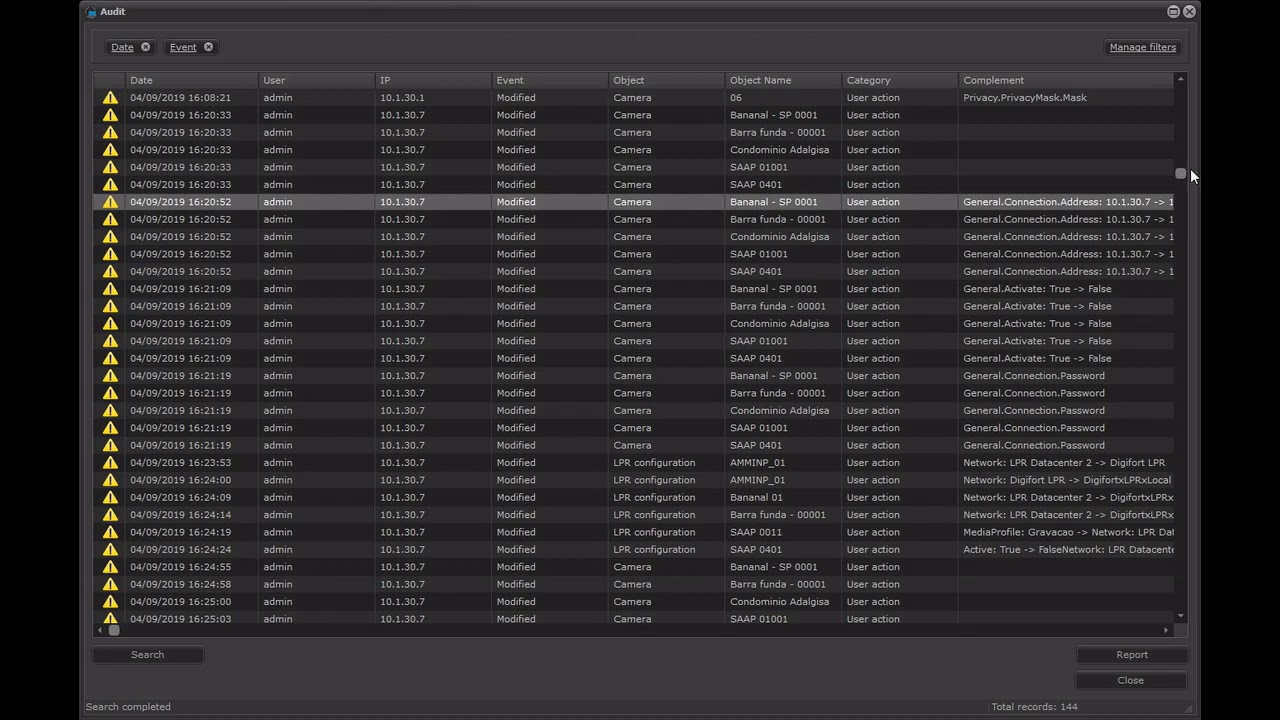Click the Audit window app icon in title bar

91,12
